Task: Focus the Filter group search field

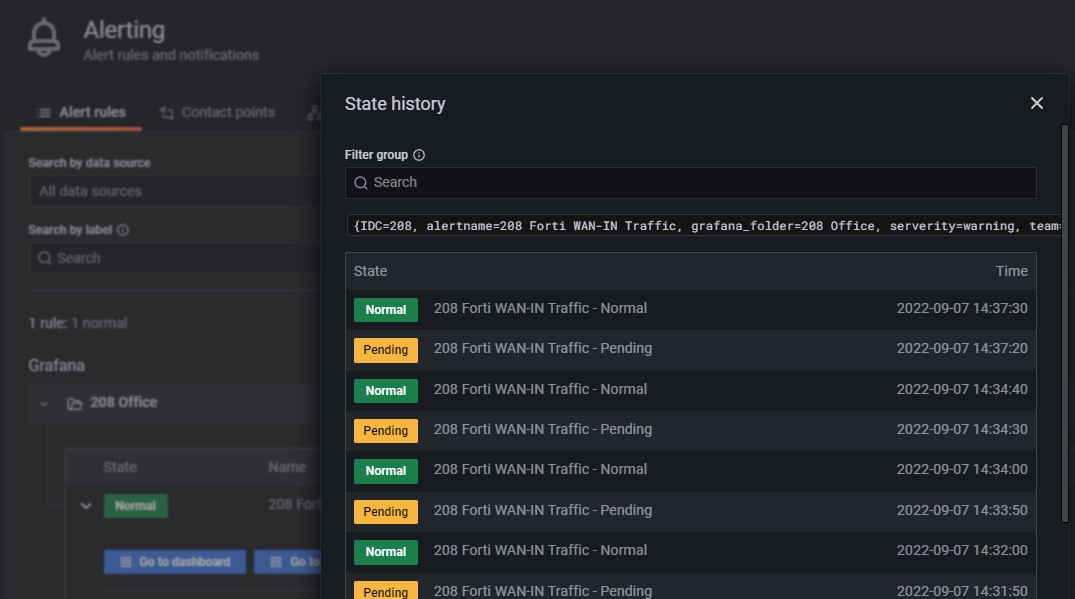Action: coord(690,183)
